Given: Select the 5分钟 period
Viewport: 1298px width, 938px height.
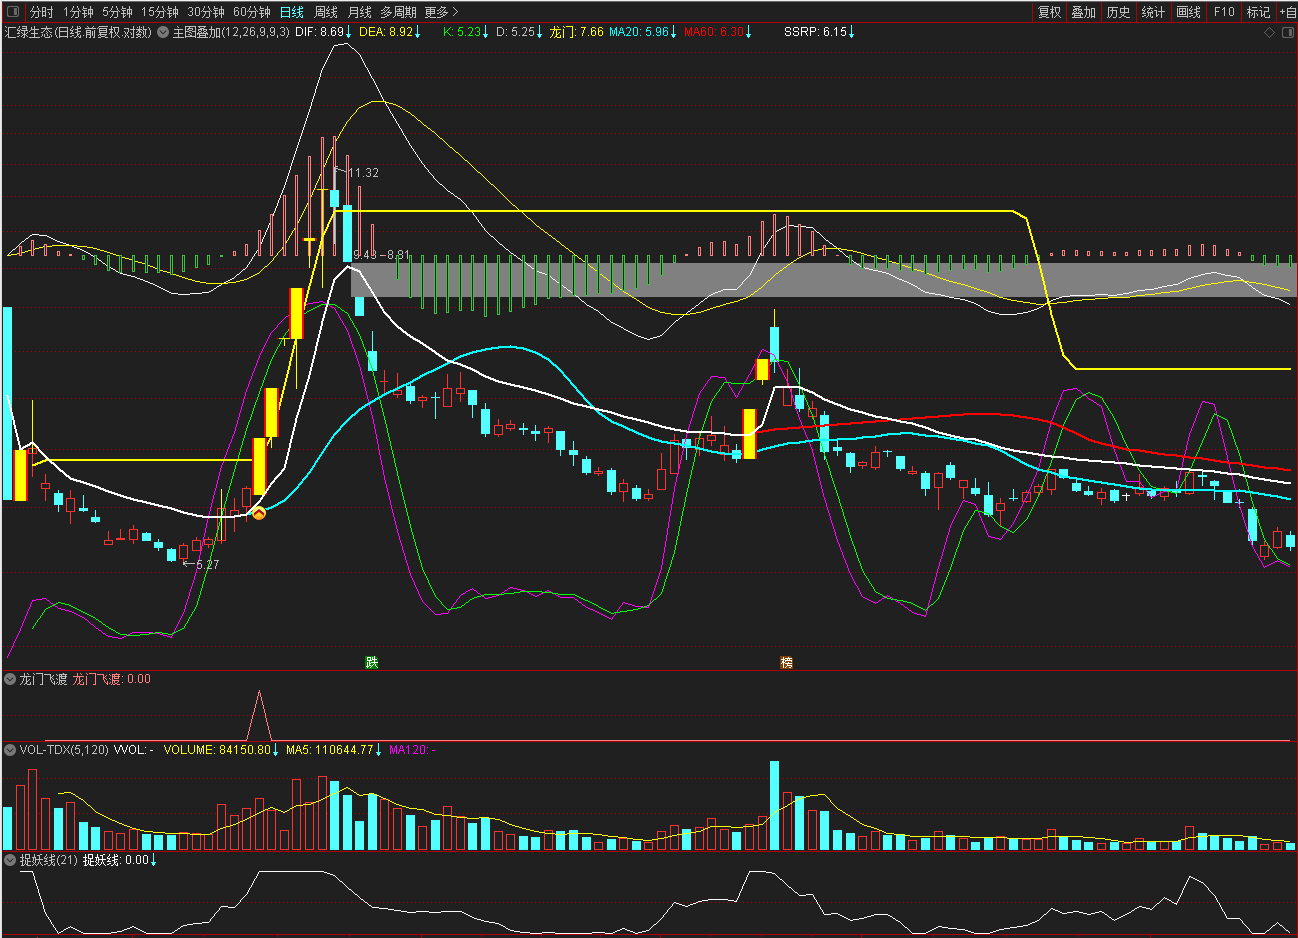Looking at the screenshot, I should [117, 12].
